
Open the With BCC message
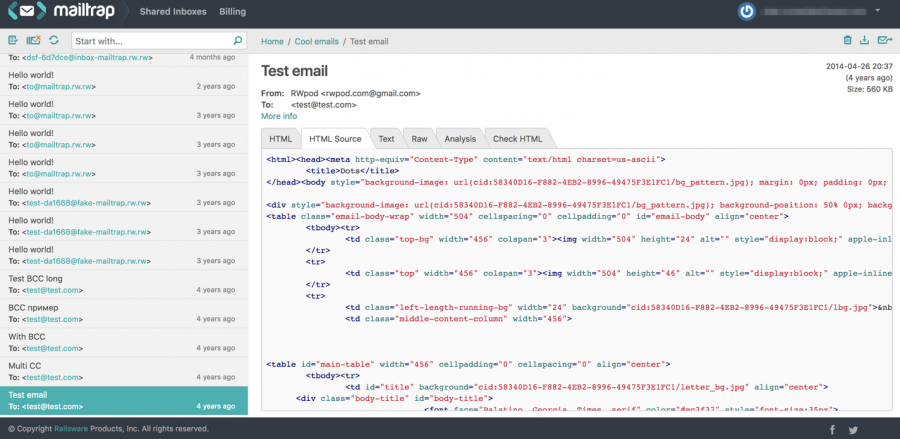124,343
